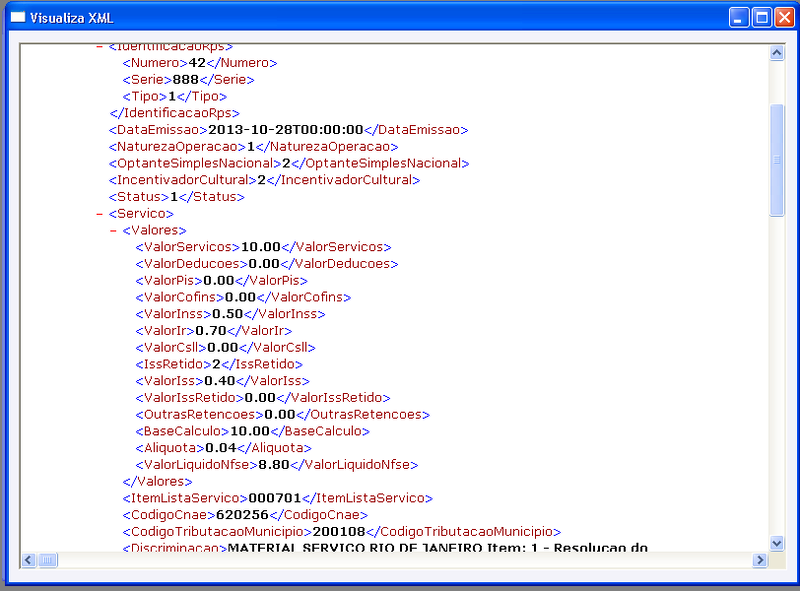The height and width of the screenshot is (591, 800).
Task: Click the vertical scrollbar down arrow
Action: 777,543
